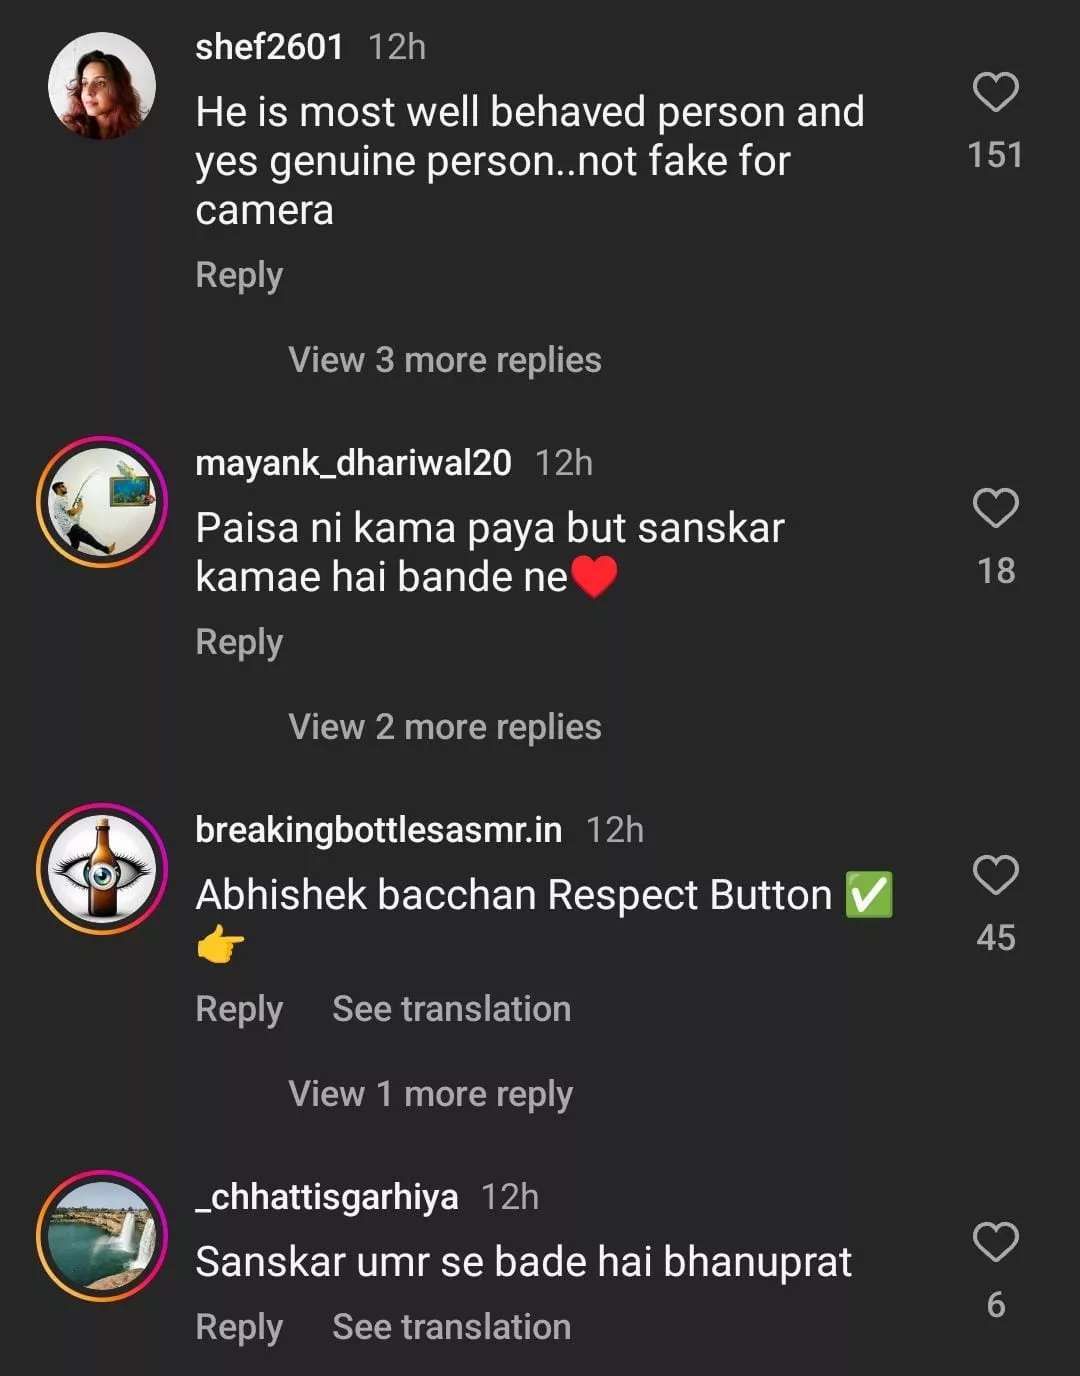See translation of Sanskar umr comment

pos(451,1327)
